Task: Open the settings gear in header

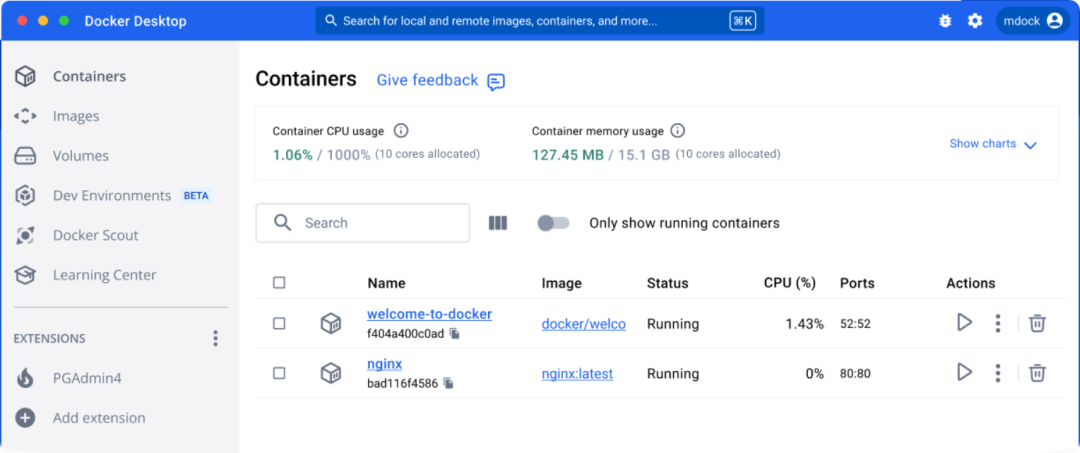Action: 975,21
